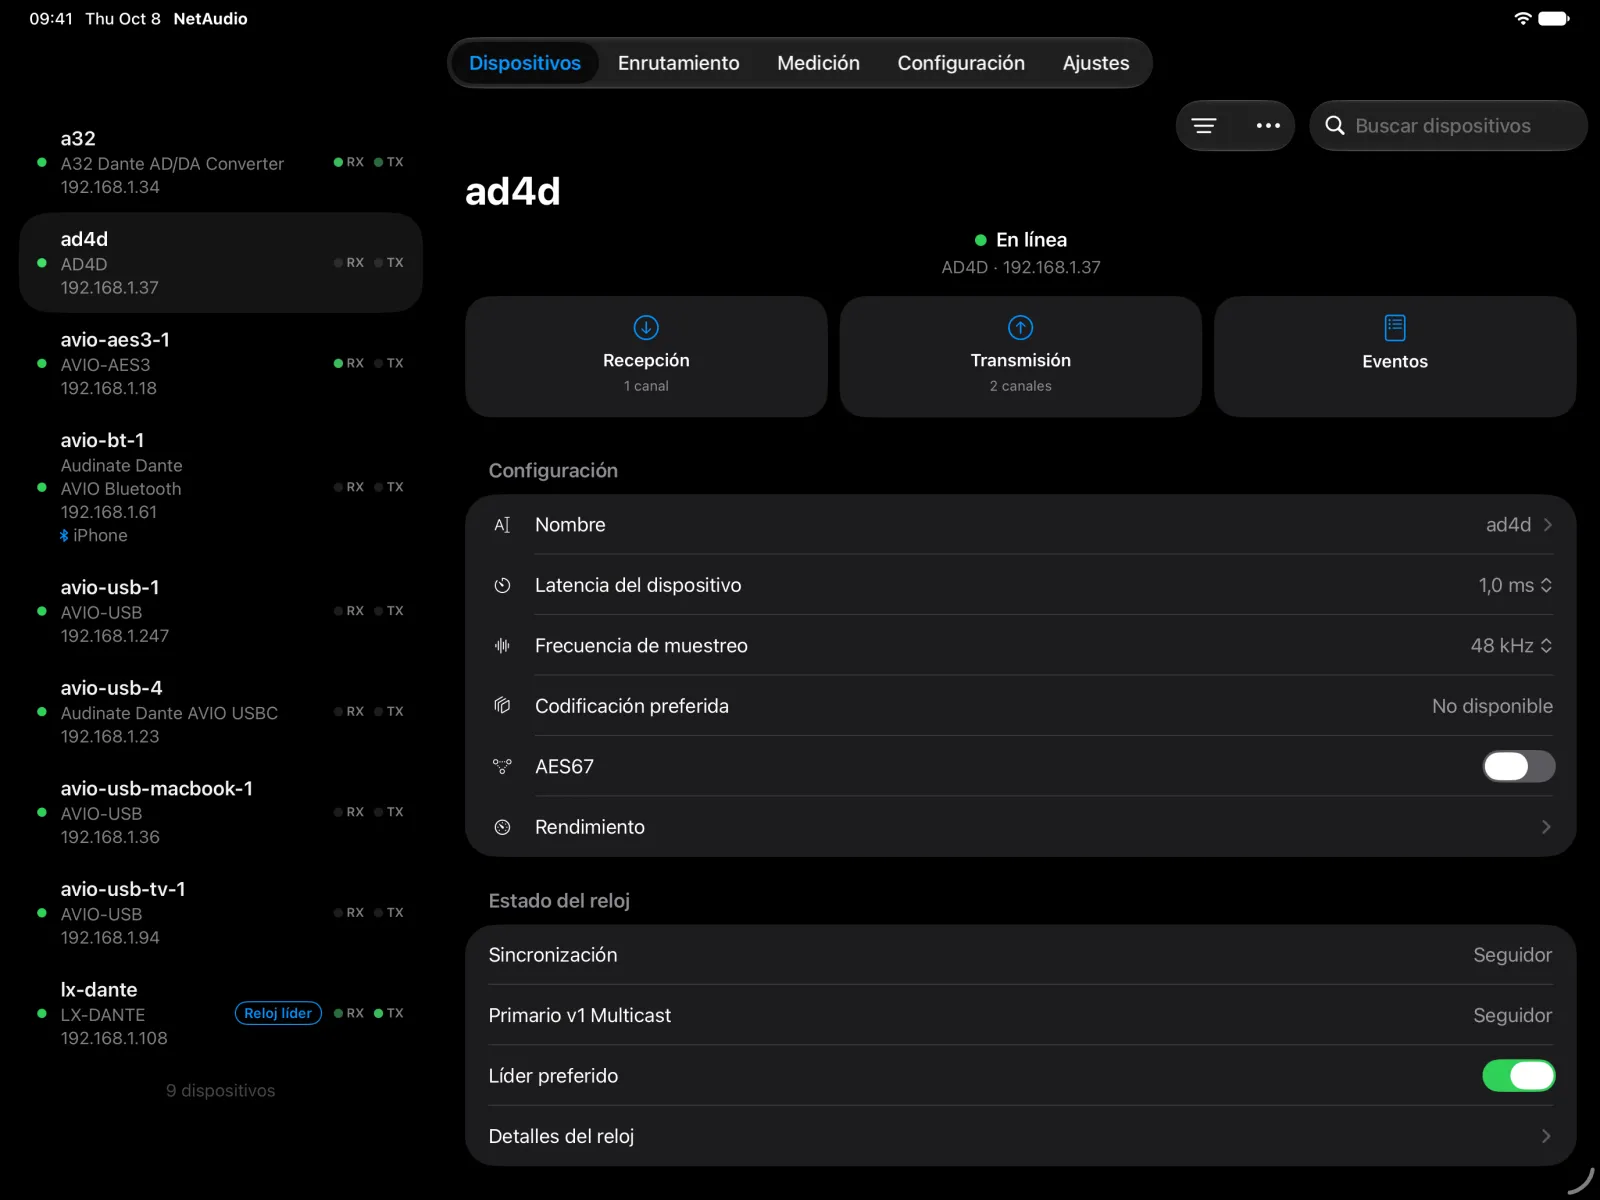Click the Transmisión upload arrow icon
This screenshot has height=1200, width=1600.
[x=1020, y=327]
